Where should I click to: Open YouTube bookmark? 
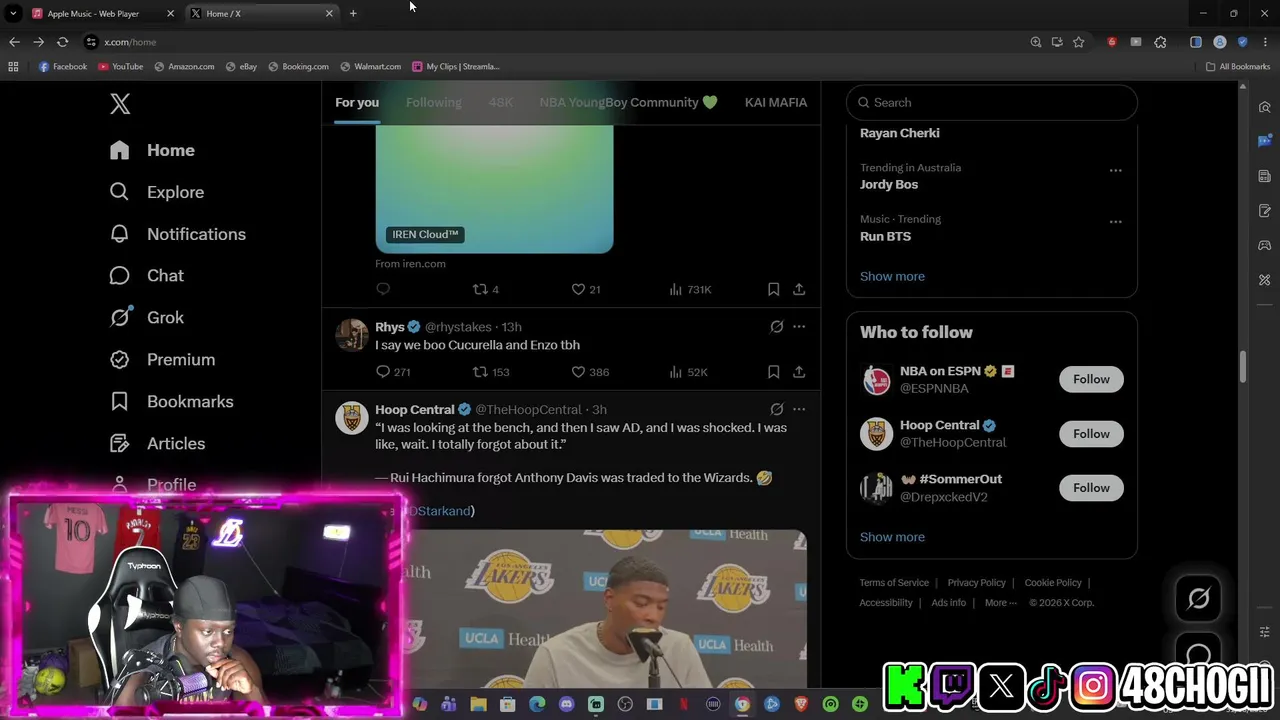click(x=120, y=67)
